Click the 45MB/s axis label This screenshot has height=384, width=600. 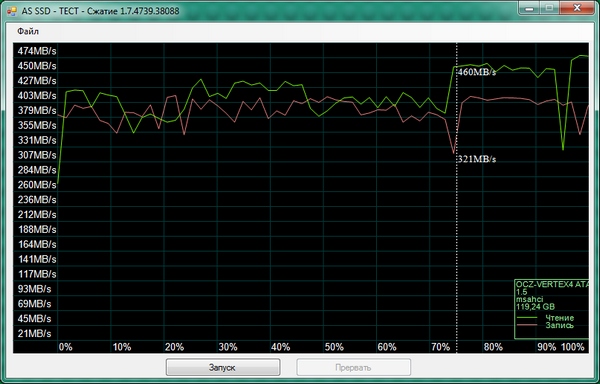coord(34,319)
